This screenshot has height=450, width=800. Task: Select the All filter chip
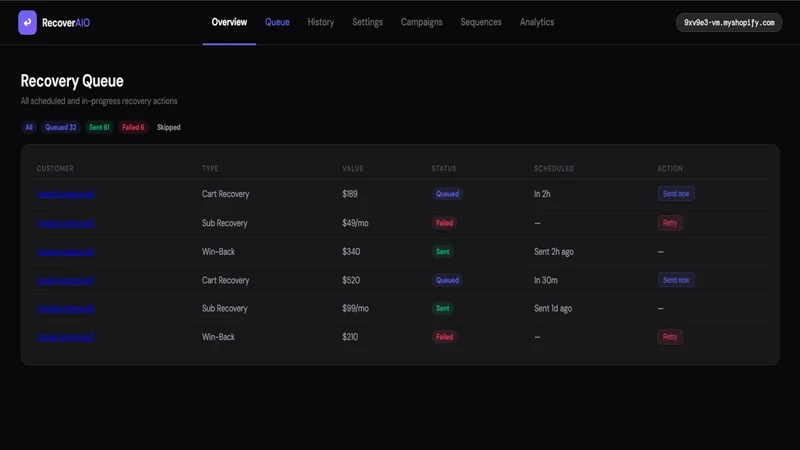pyautogui.click(x=29, y=127)
